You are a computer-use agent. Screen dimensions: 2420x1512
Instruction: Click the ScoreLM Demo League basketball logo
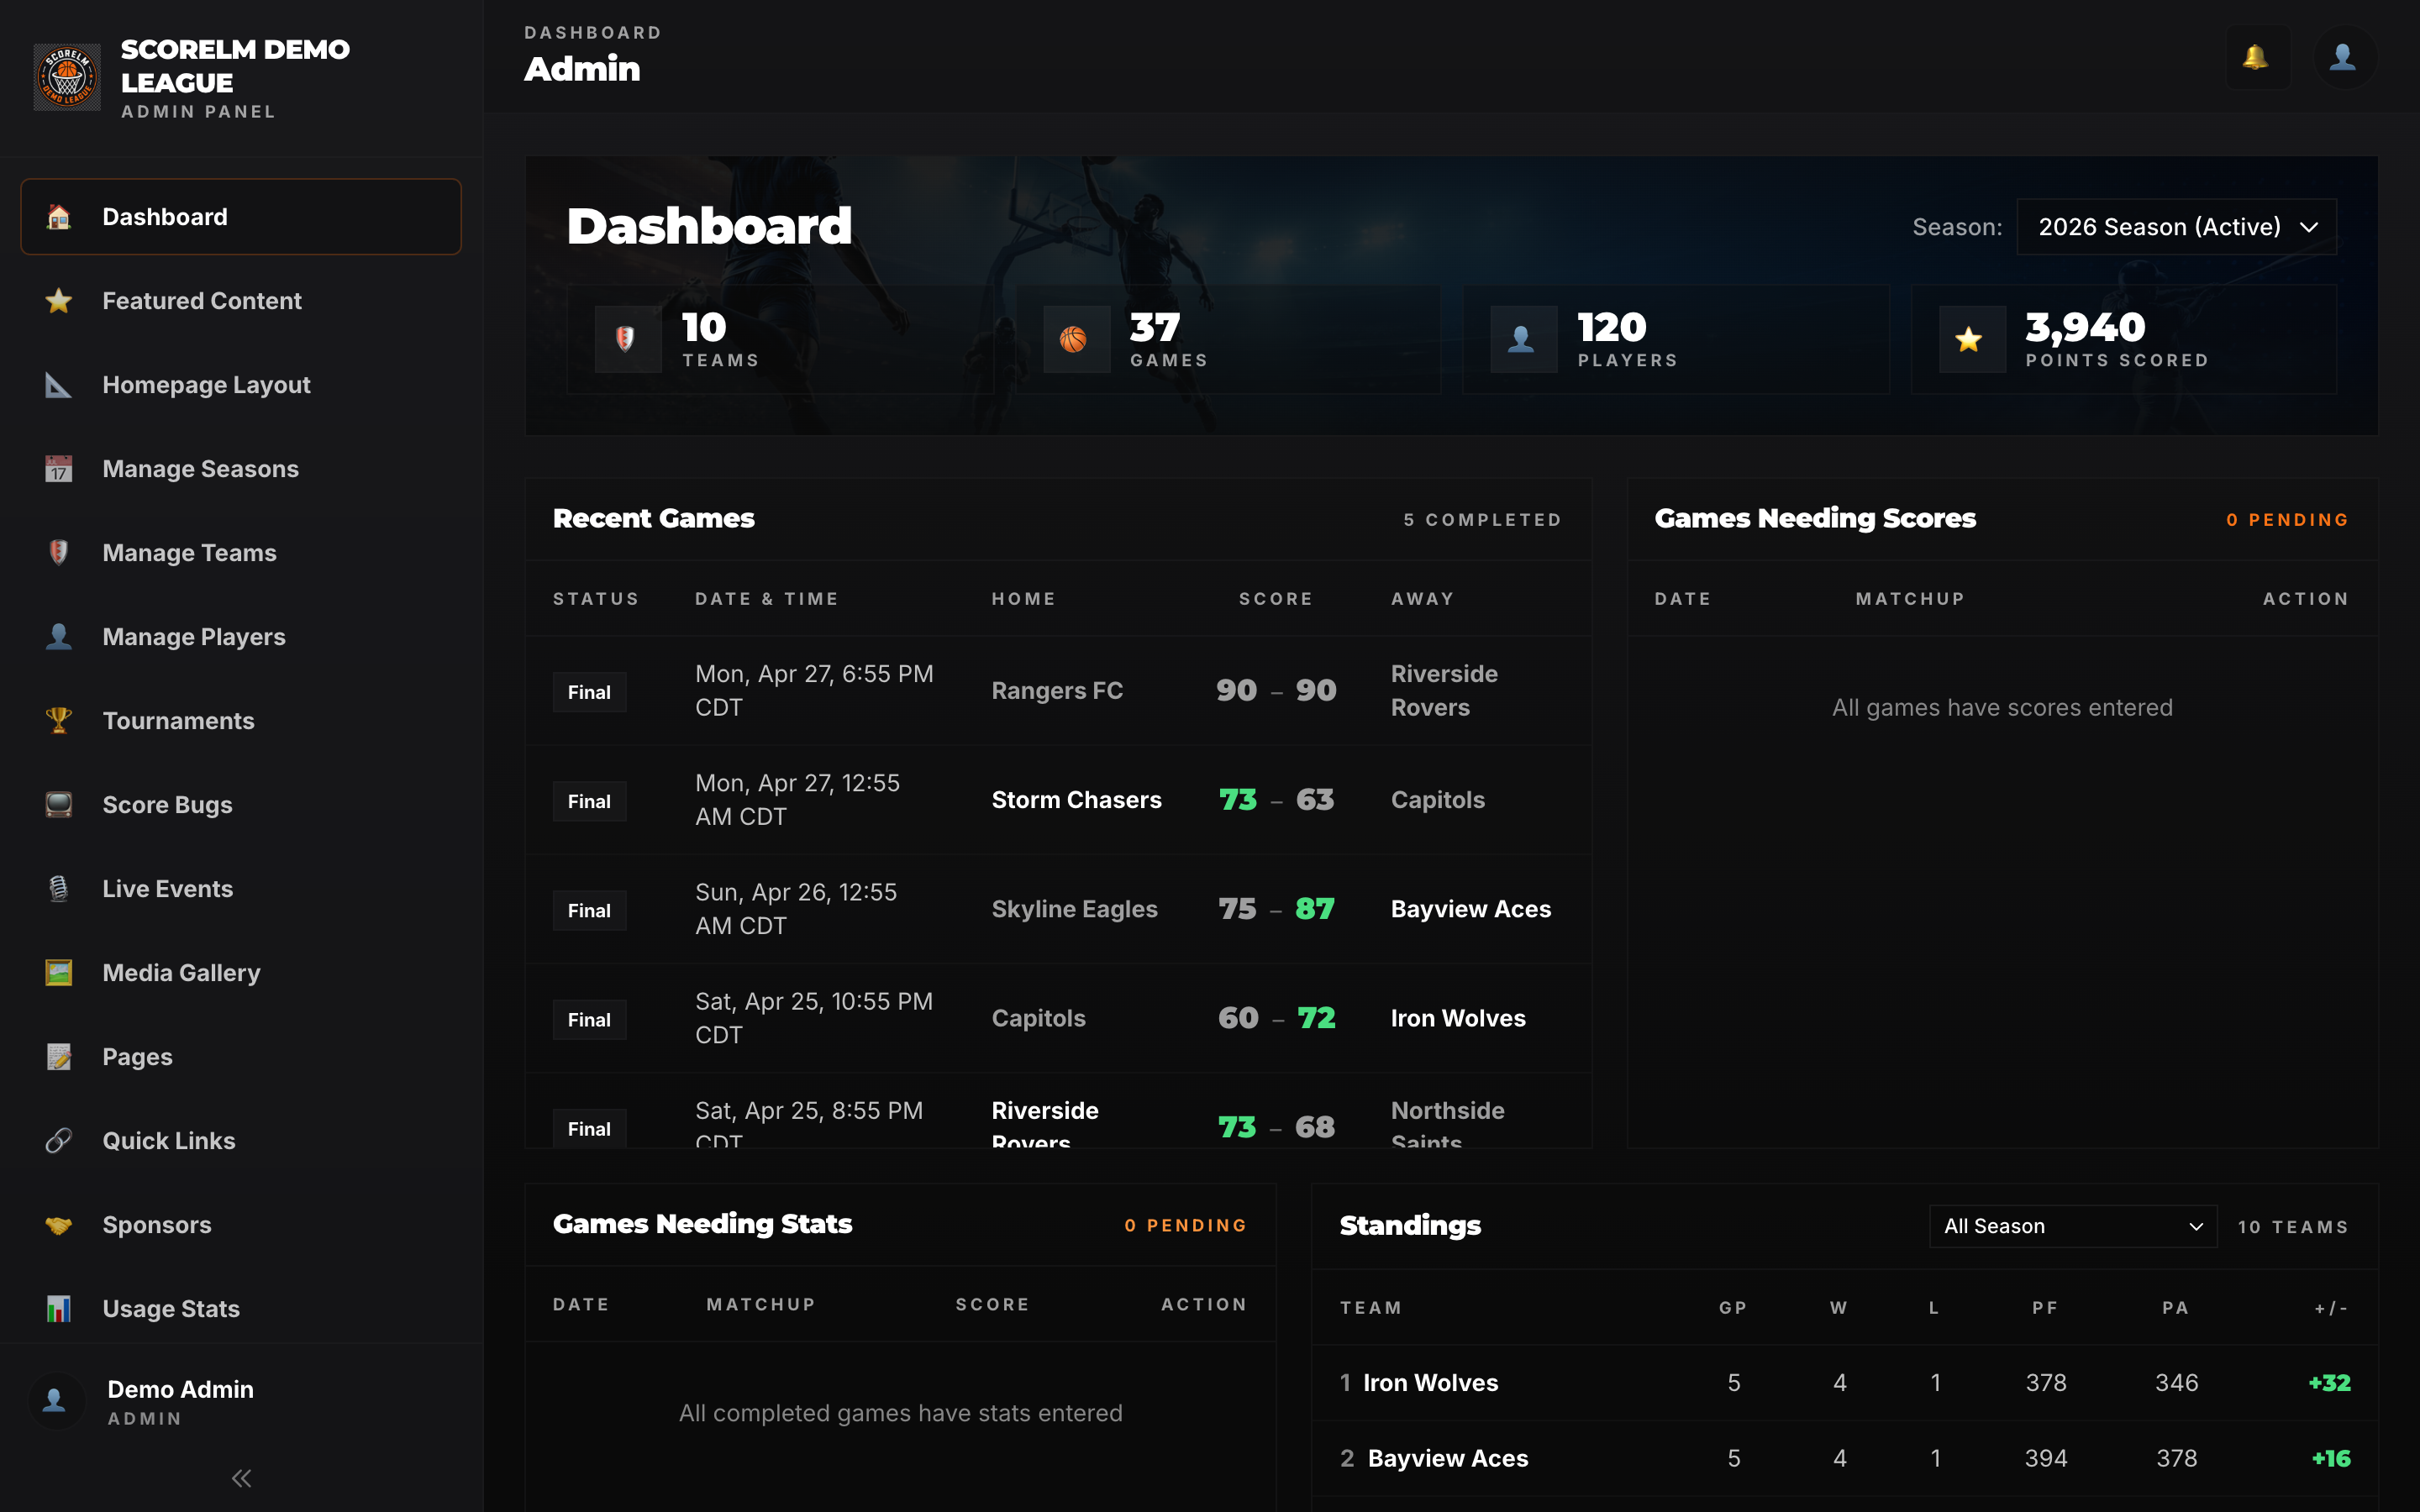(67, 77)
